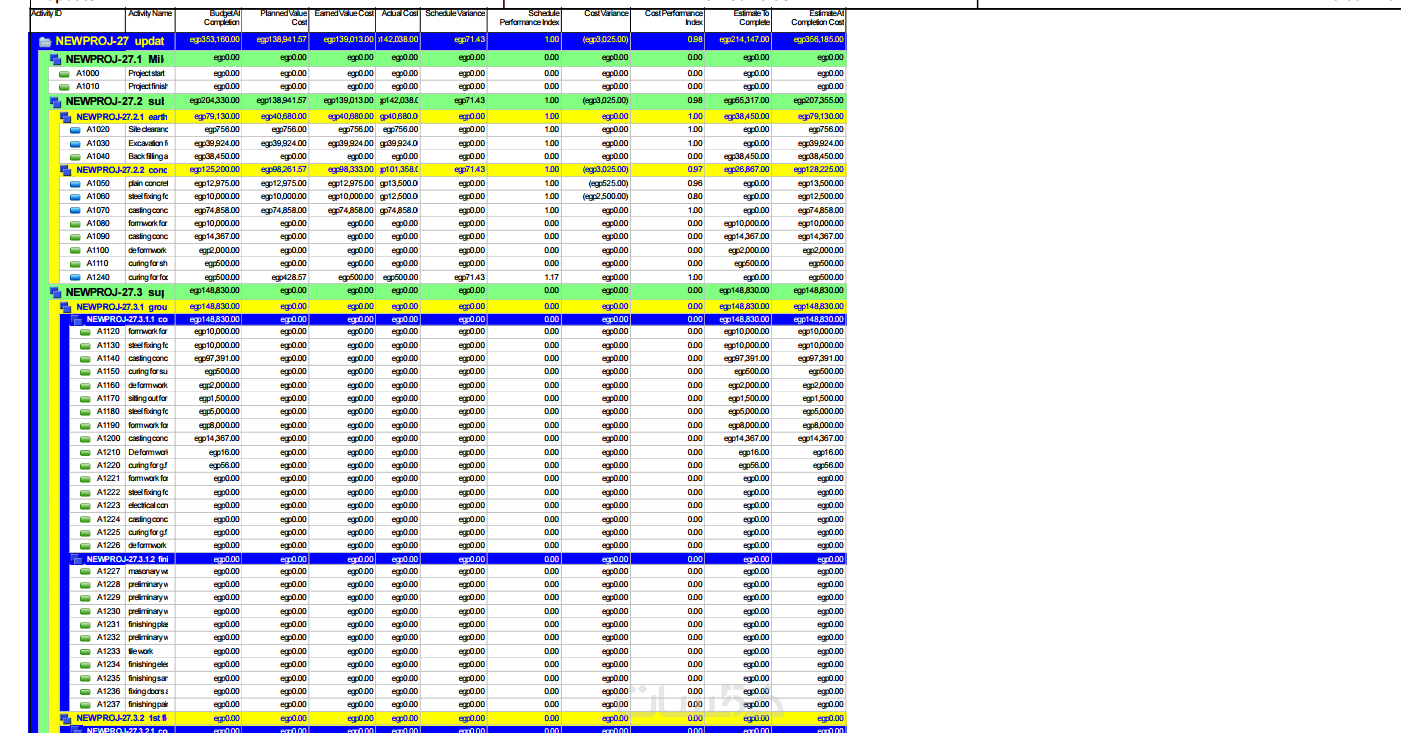Click project estimate at completion egp356,185.00

(819, 41)
